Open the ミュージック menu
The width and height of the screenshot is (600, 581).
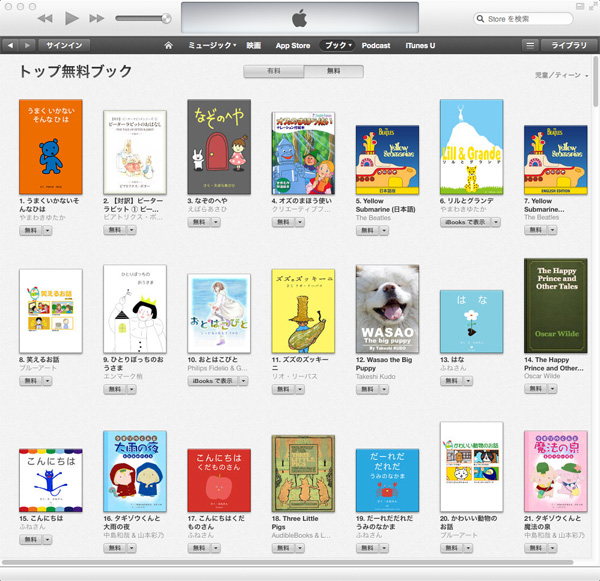tap(212, 45)
